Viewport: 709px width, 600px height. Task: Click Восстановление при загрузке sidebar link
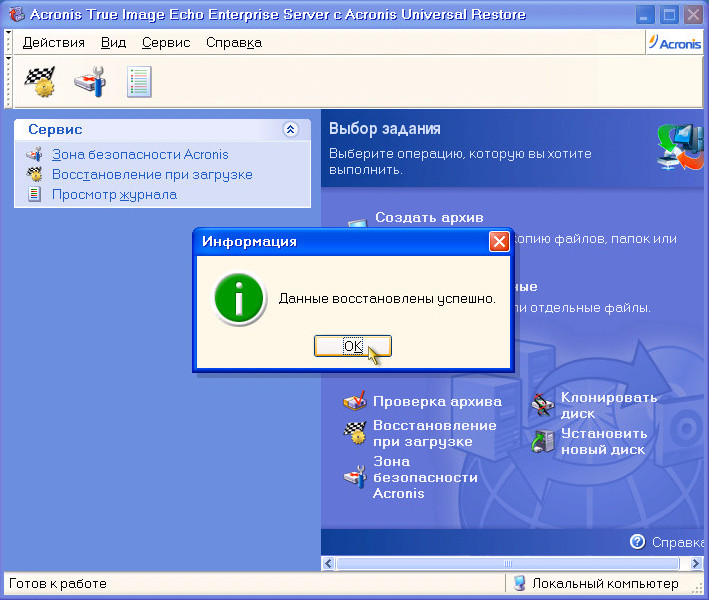click(x=152, y=174)
